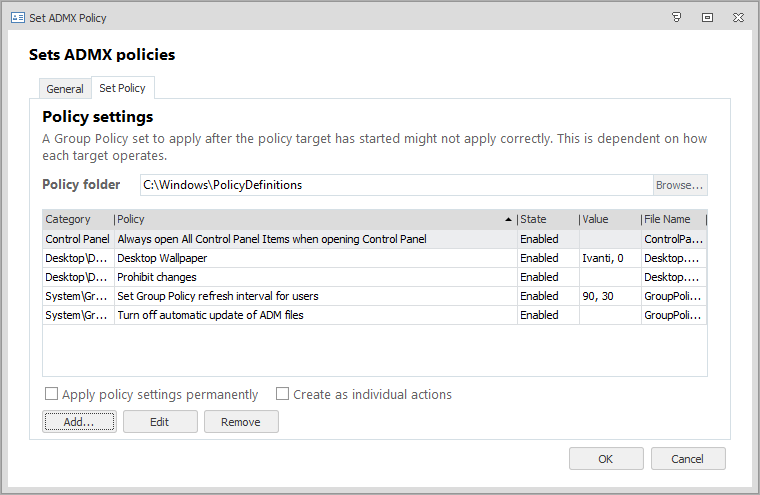Click the Remove button
The height and width of the screenshot is (495, 760).
241,422
